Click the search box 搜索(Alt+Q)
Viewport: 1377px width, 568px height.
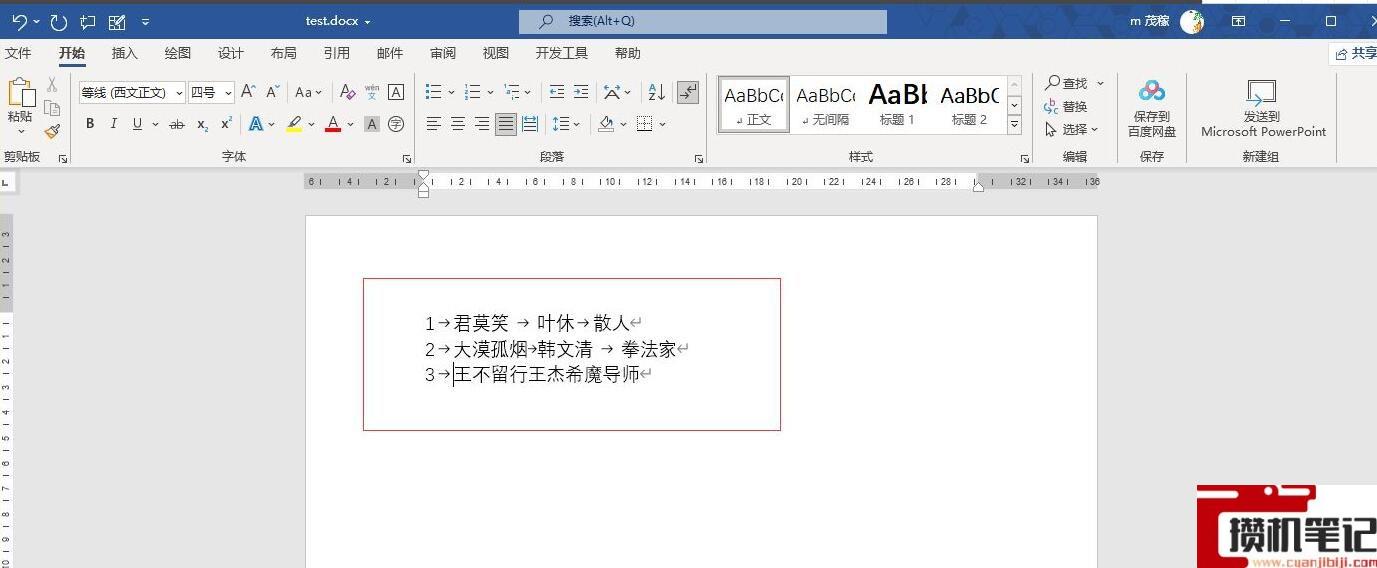(x=702, y=21)
